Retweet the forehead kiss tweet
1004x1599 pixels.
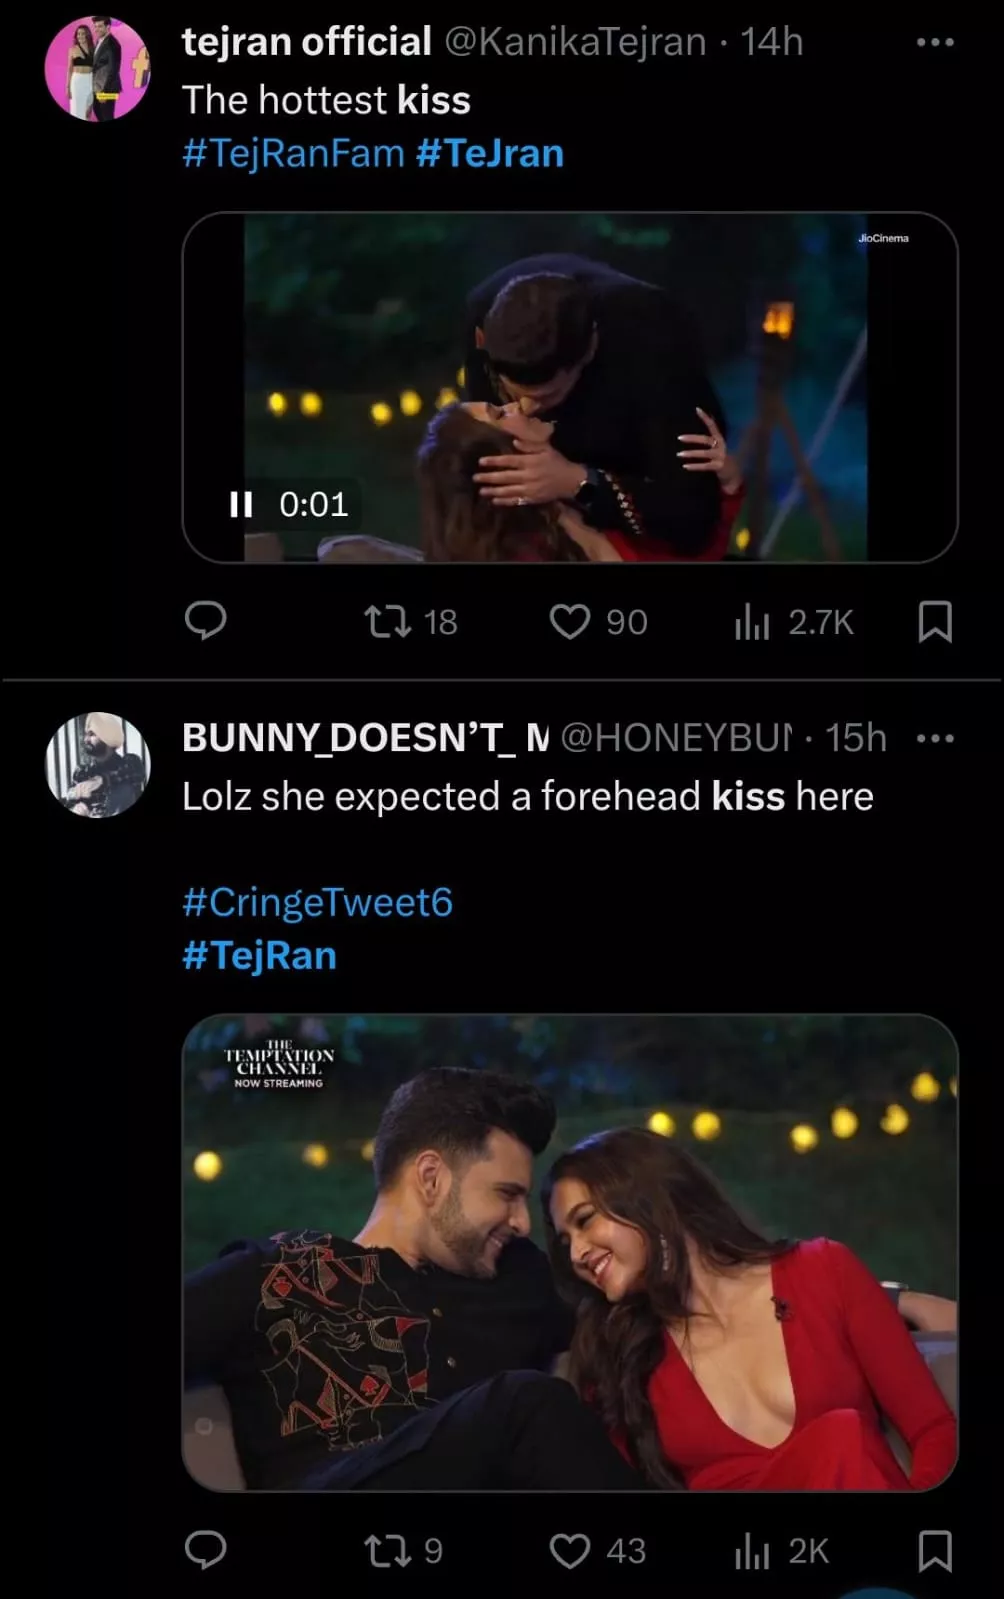click(387, 1550)
